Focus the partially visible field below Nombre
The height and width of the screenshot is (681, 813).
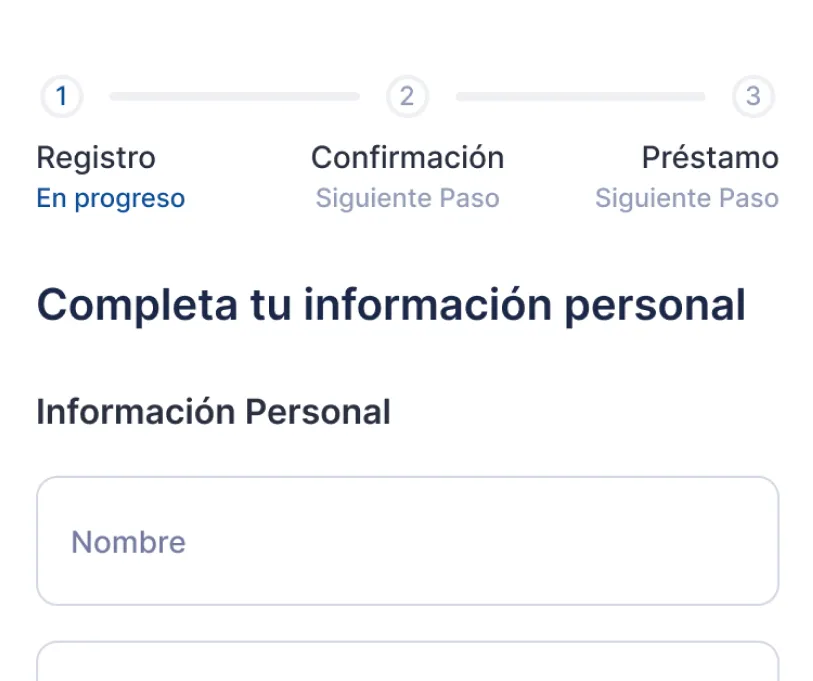point(407,662)
